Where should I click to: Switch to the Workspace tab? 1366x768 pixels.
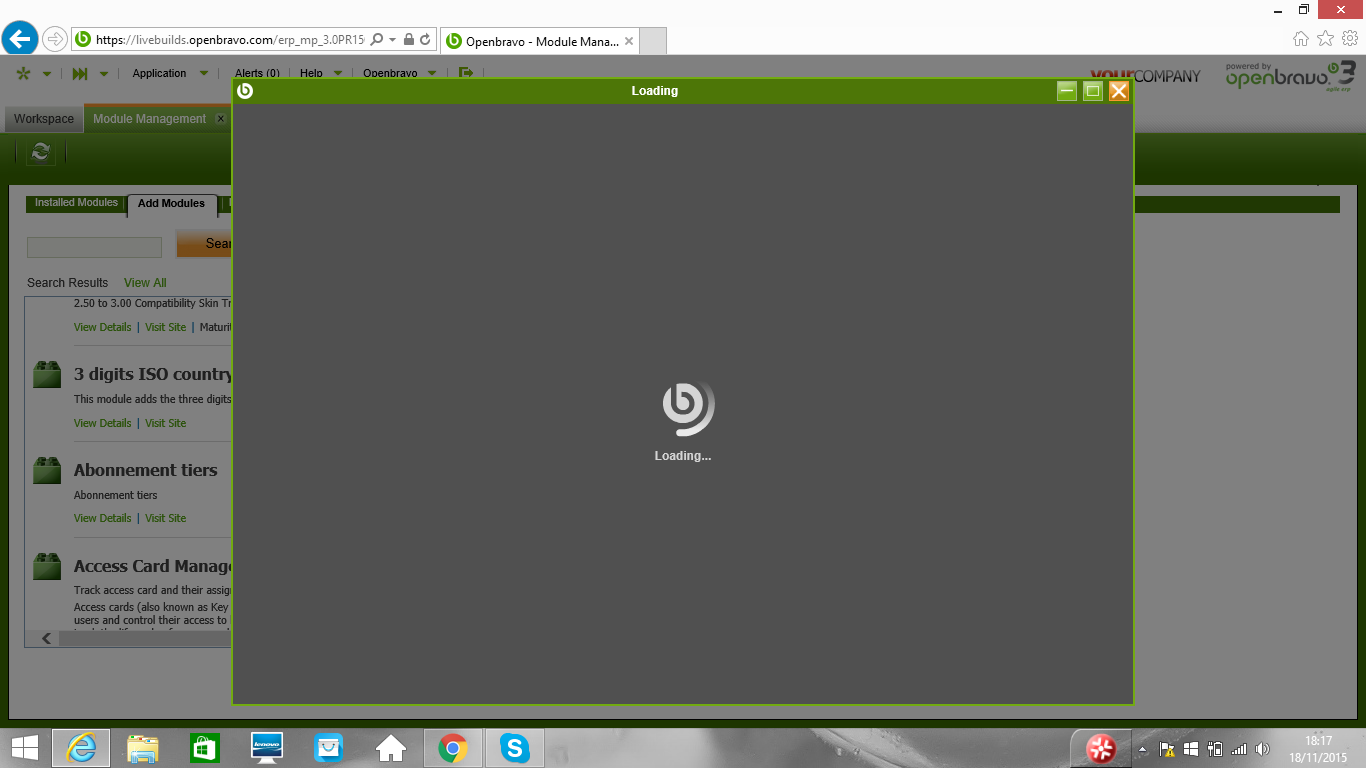coord(44,119)
